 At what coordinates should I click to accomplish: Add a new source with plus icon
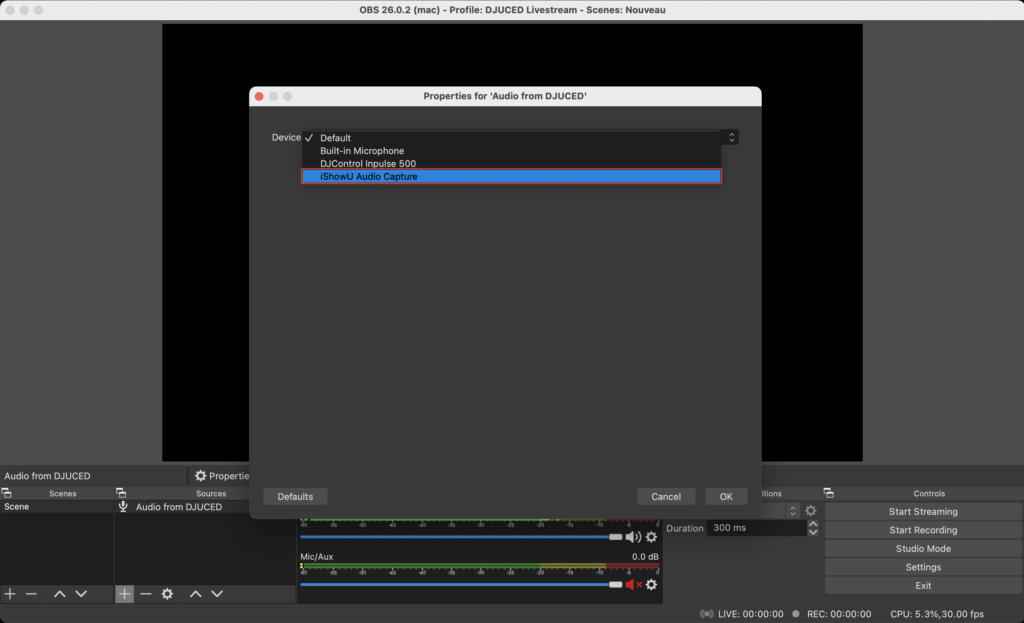click(124, 594)
